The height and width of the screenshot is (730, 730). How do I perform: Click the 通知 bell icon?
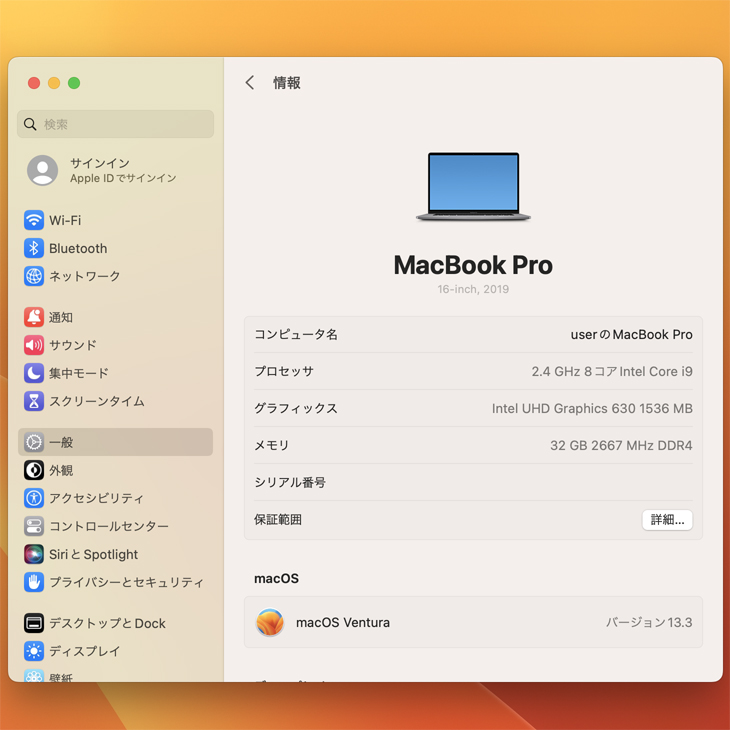click(34, 317)
